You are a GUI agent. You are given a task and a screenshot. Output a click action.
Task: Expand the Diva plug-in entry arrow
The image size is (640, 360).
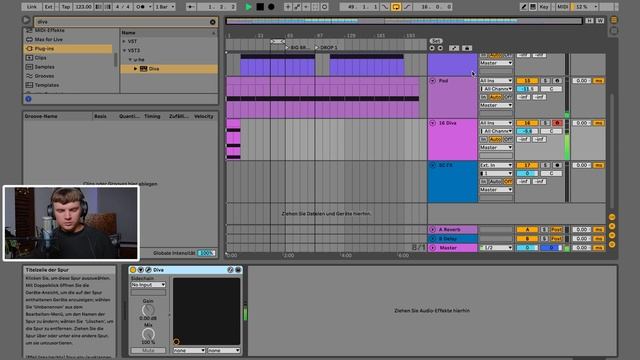point(136,69)
